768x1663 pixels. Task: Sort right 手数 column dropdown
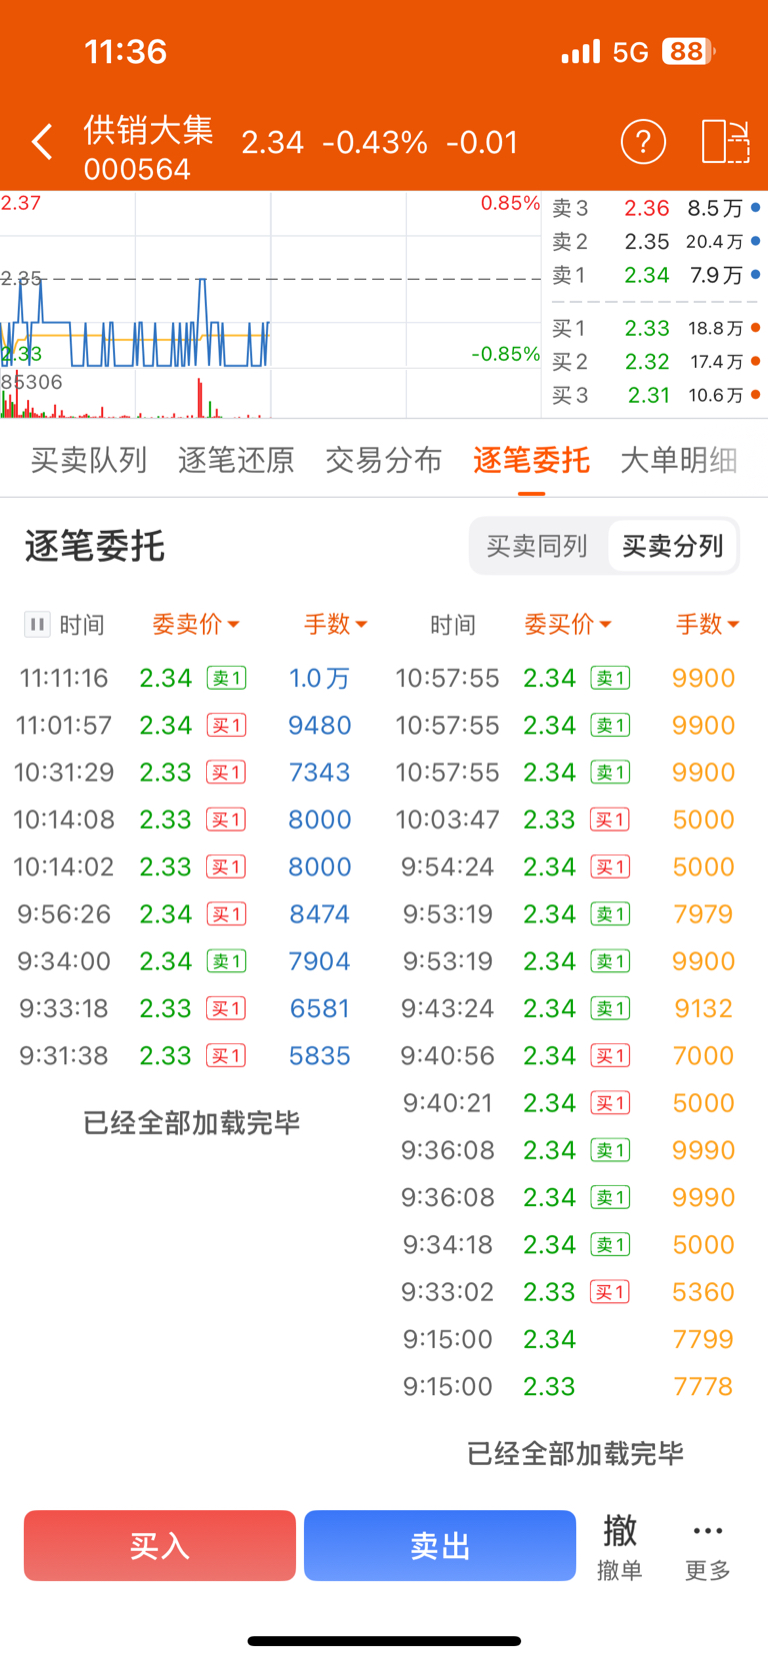[x=708, y=625]
